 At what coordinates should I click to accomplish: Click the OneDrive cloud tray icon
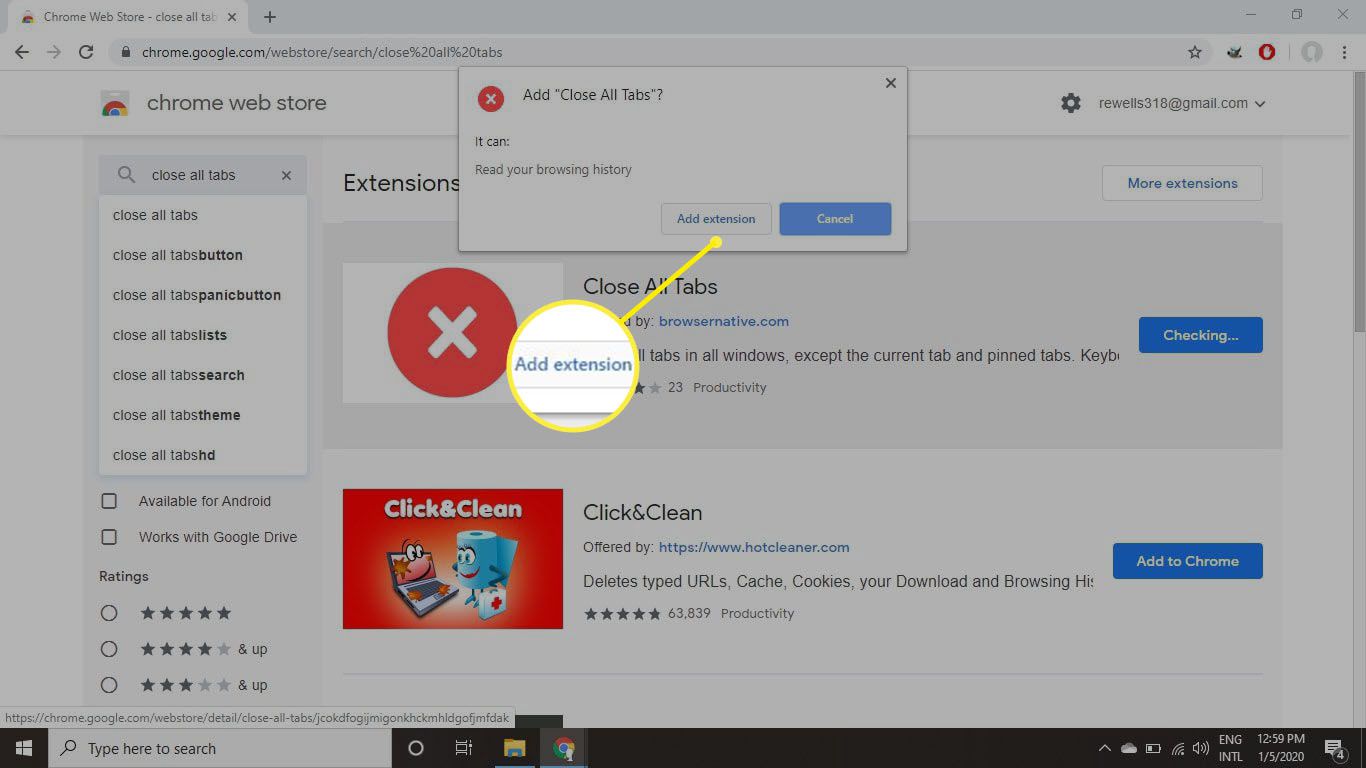point(1129,748)
